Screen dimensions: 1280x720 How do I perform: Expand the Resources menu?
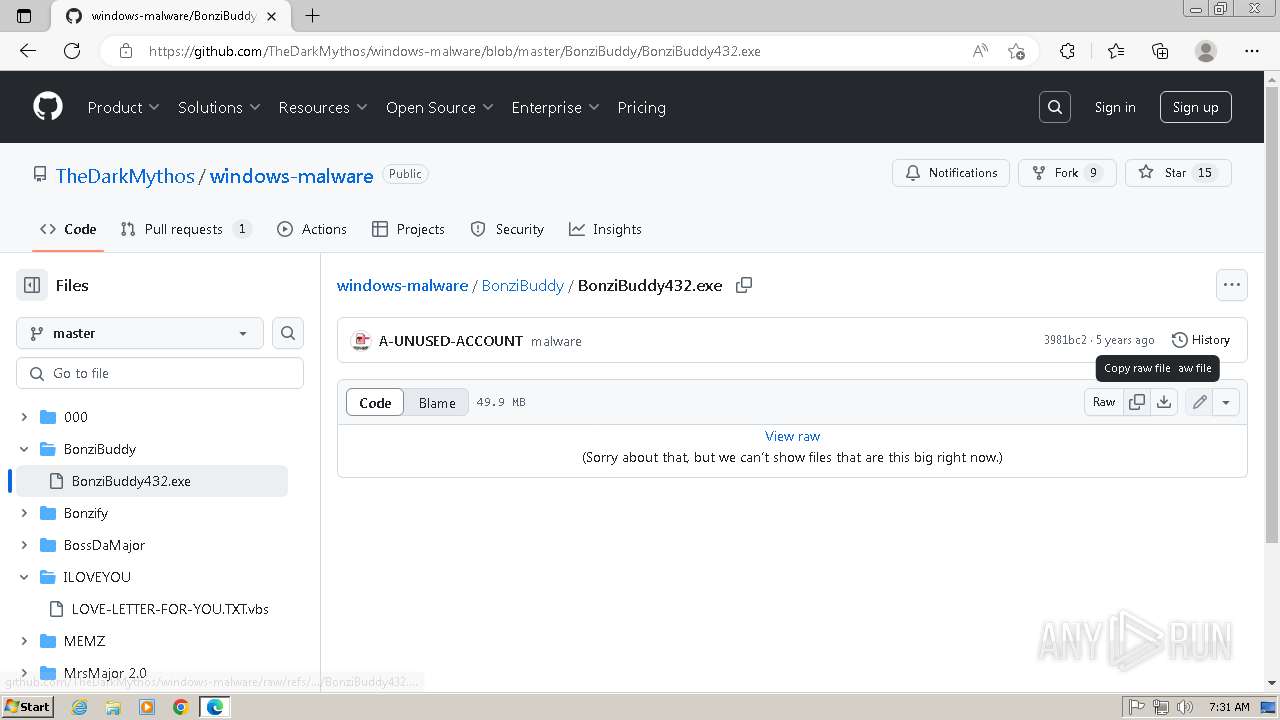[x=323, y=107]
